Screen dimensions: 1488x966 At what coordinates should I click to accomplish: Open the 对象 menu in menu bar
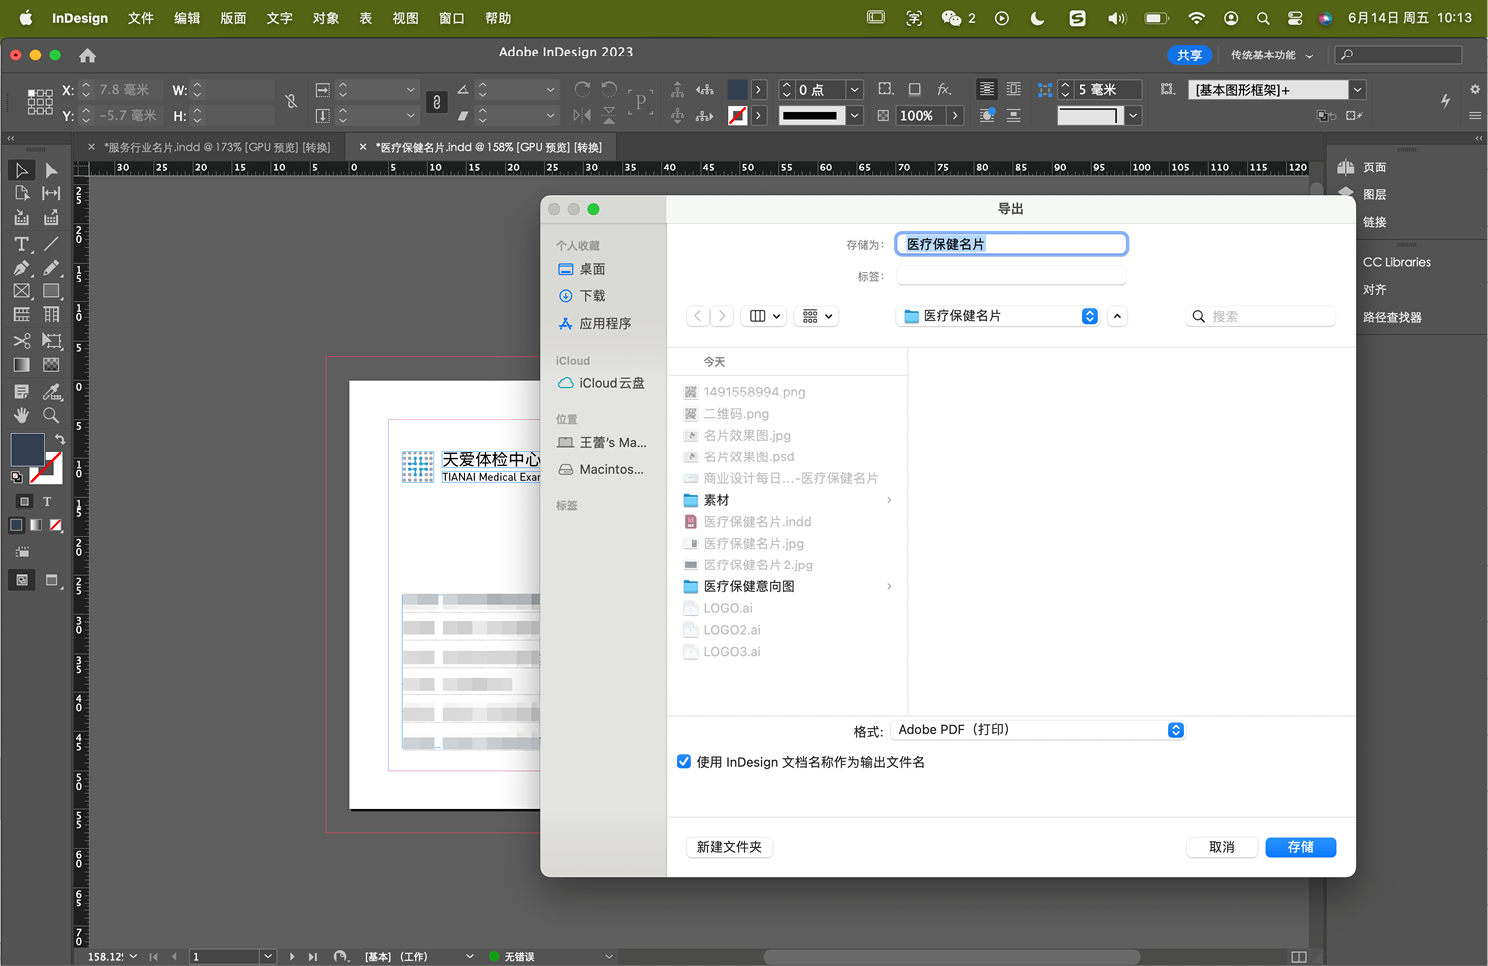click(x=325, y=18)
